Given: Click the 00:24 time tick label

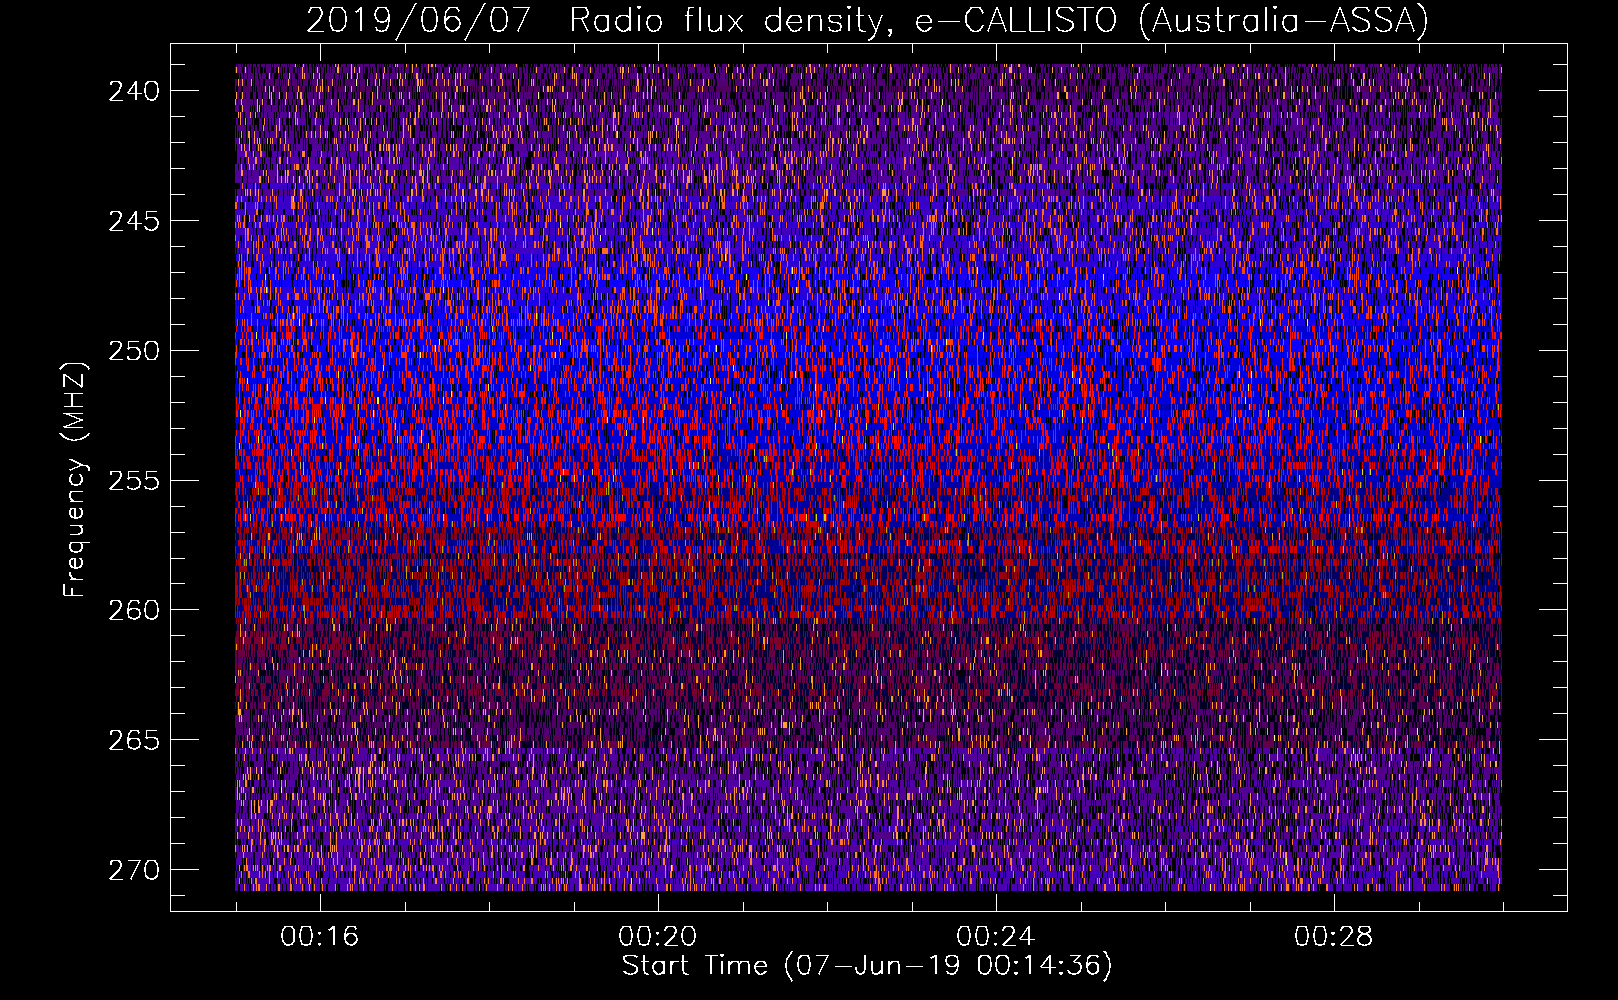Looking at the screenshot, I should click(996, 937).
